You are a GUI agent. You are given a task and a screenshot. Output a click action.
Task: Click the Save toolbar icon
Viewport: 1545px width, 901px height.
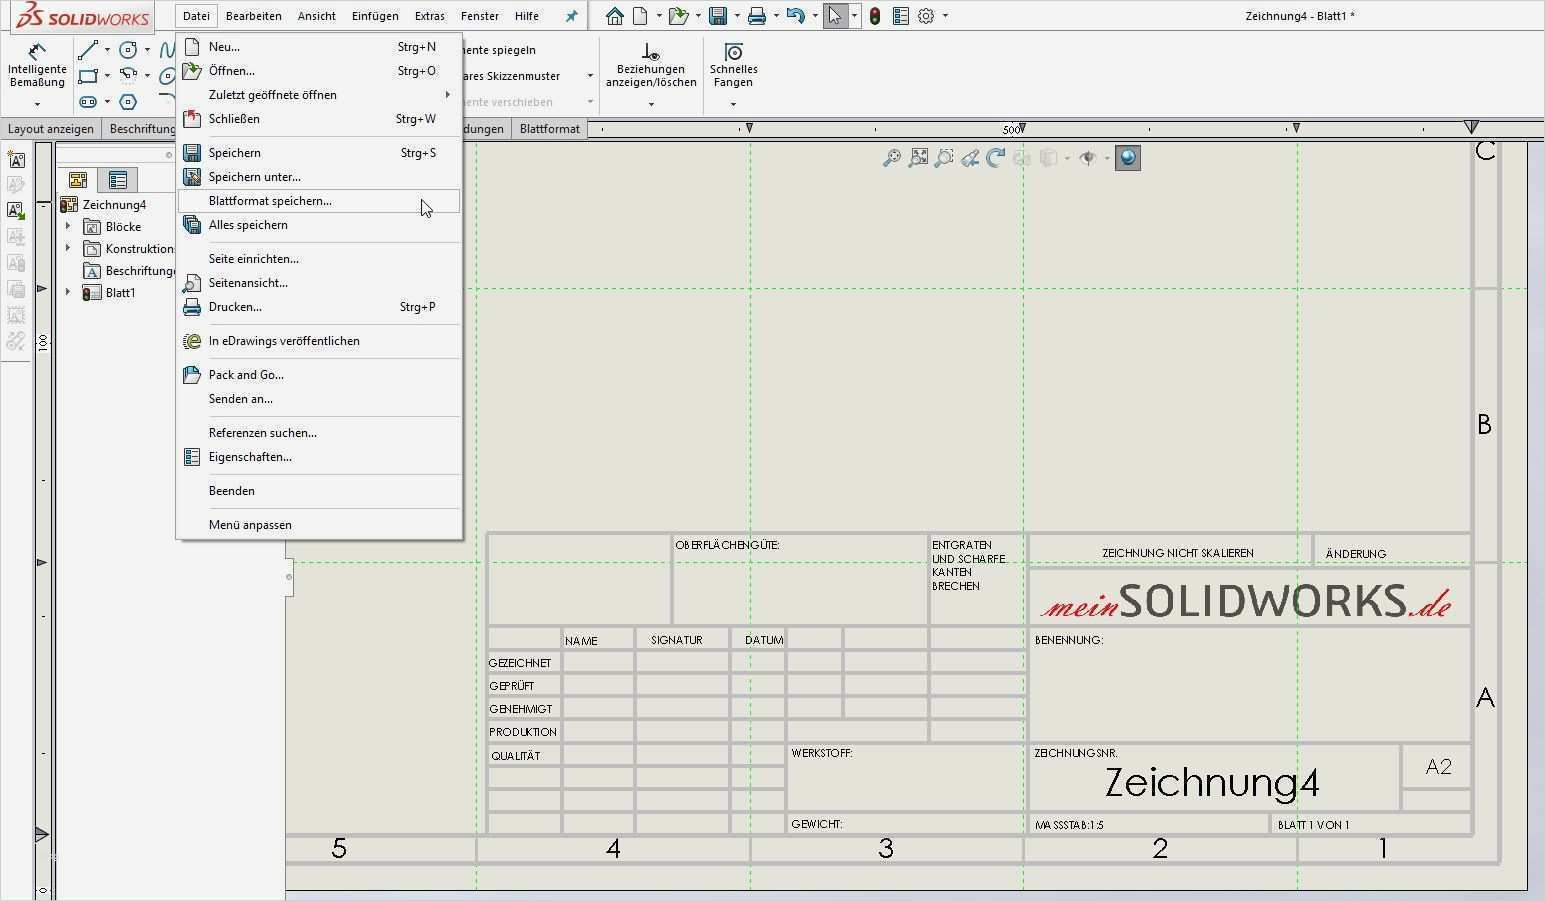tap(717, 16)
